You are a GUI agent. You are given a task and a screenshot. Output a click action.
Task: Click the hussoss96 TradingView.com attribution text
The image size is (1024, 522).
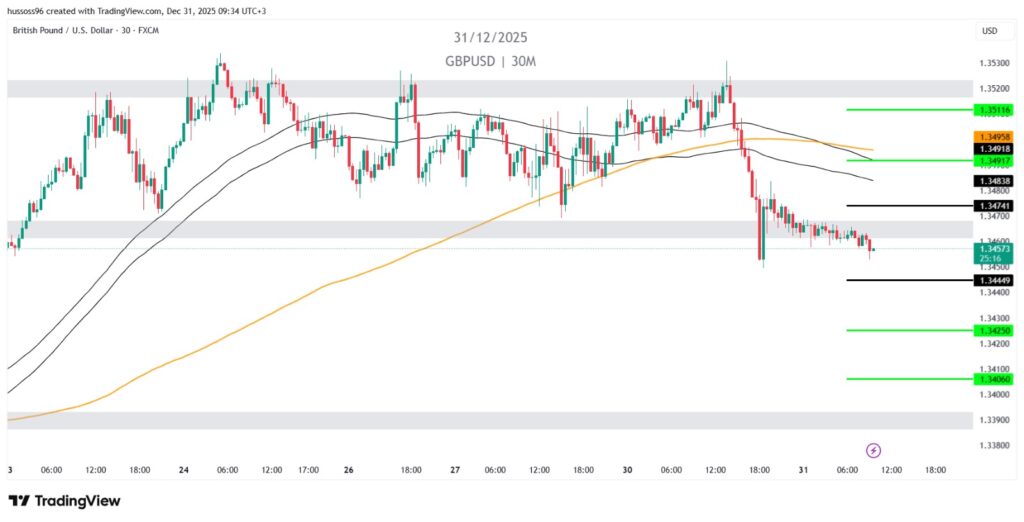coord(139,10)
